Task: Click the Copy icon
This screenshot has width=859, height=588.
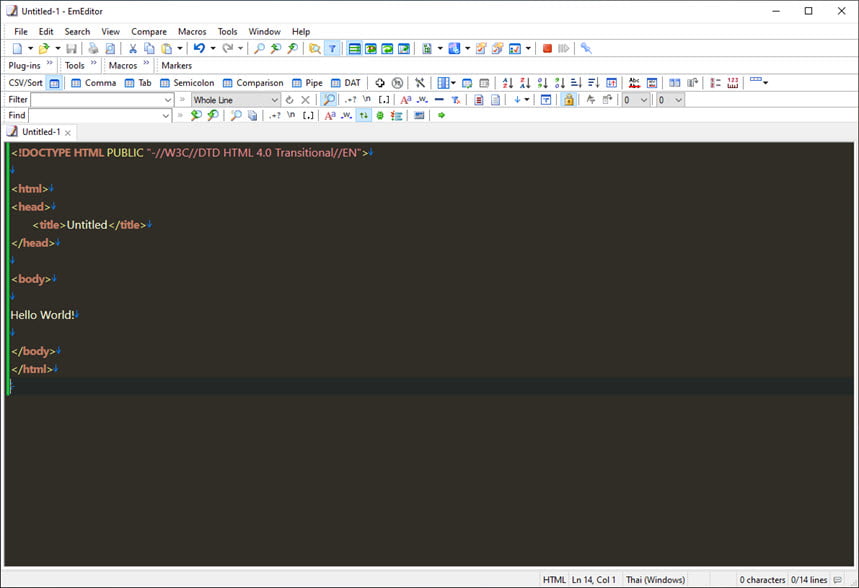Action: click(x=149, y=48)
